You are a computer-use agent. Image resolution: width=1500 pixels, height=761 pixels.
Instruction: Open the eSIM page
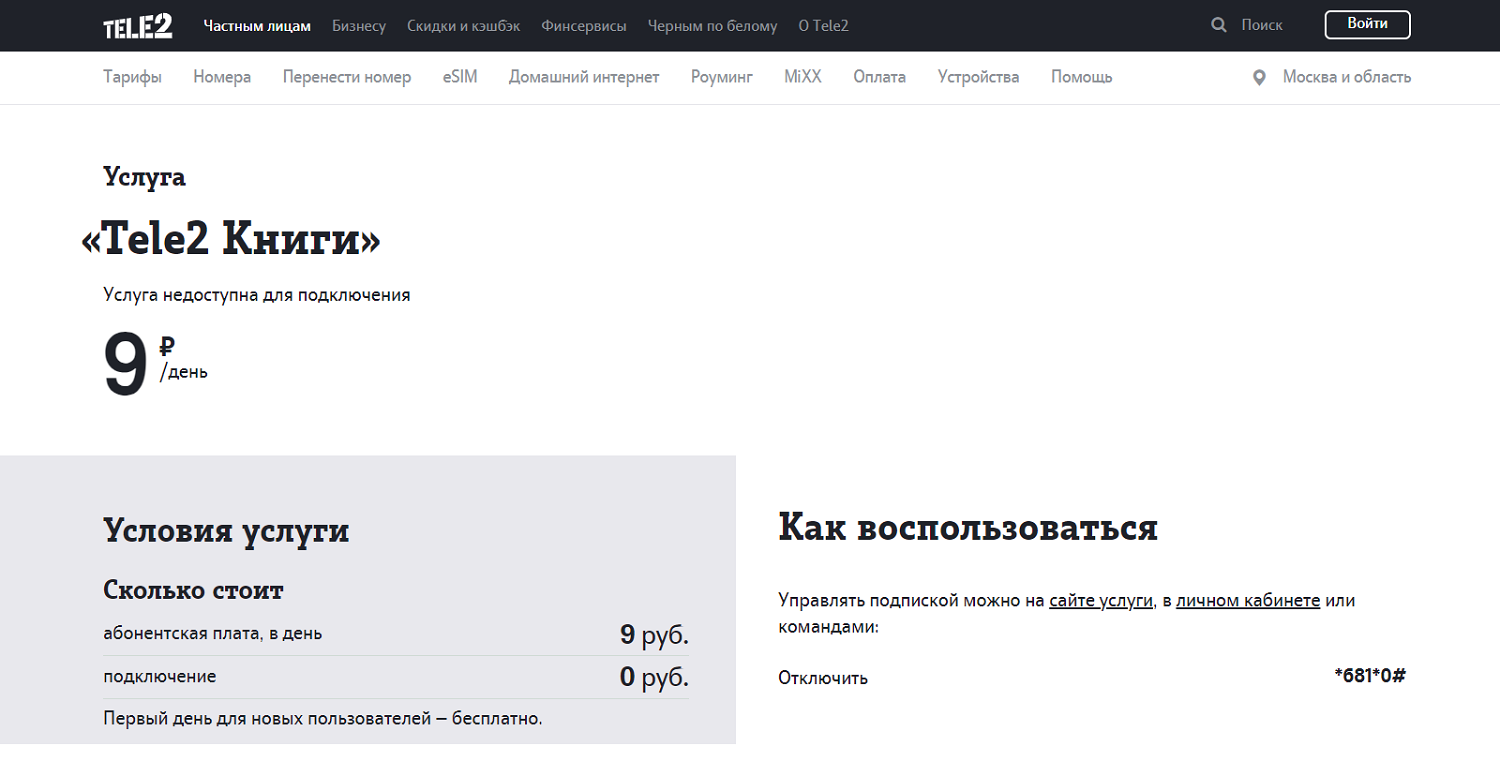(460, 77)
